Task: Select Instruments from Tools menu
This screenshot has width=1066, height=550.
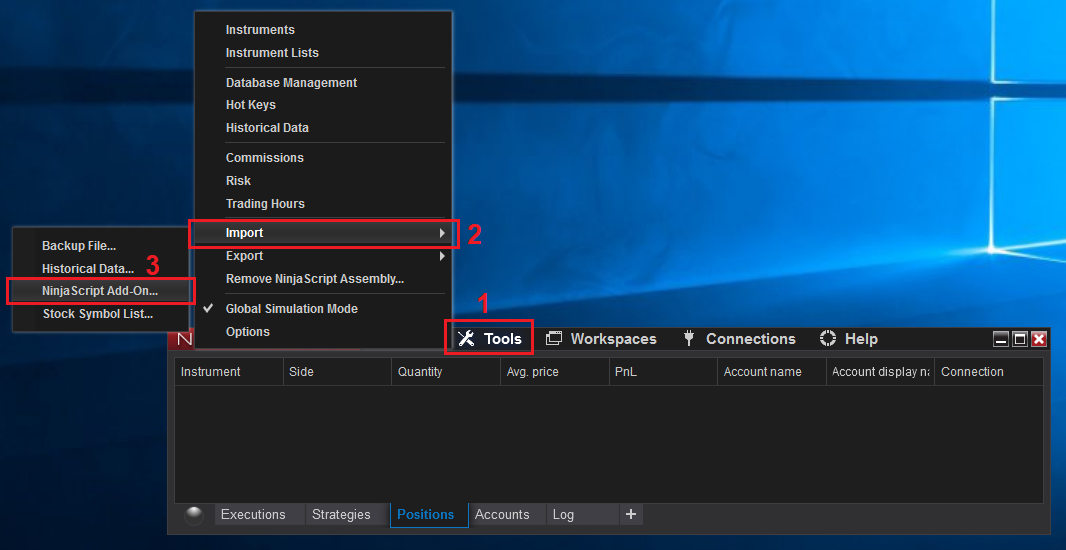Action: (x=260, y=30)
